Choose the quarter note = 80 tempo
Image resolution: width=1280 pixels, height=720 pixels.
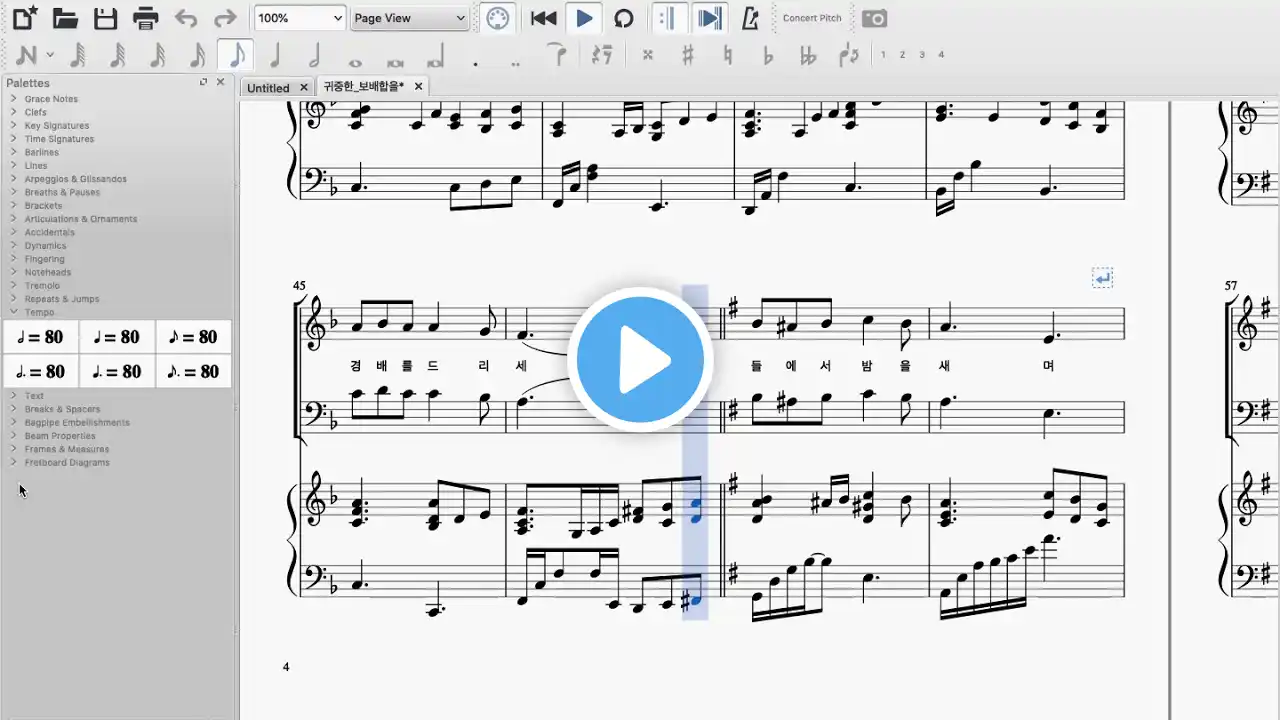[x=117, y=337]
